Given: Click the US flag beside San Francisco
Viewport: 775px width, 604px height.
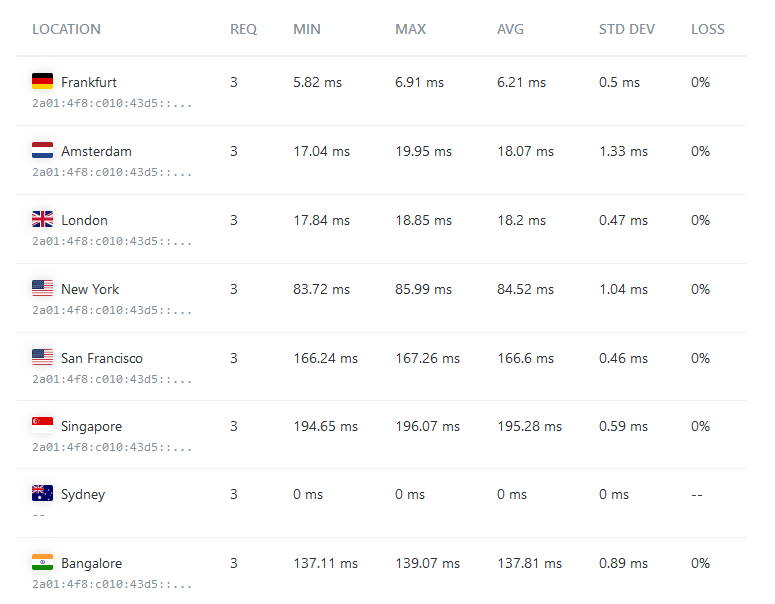Looking at the screenshot, I should coord(42,358).
